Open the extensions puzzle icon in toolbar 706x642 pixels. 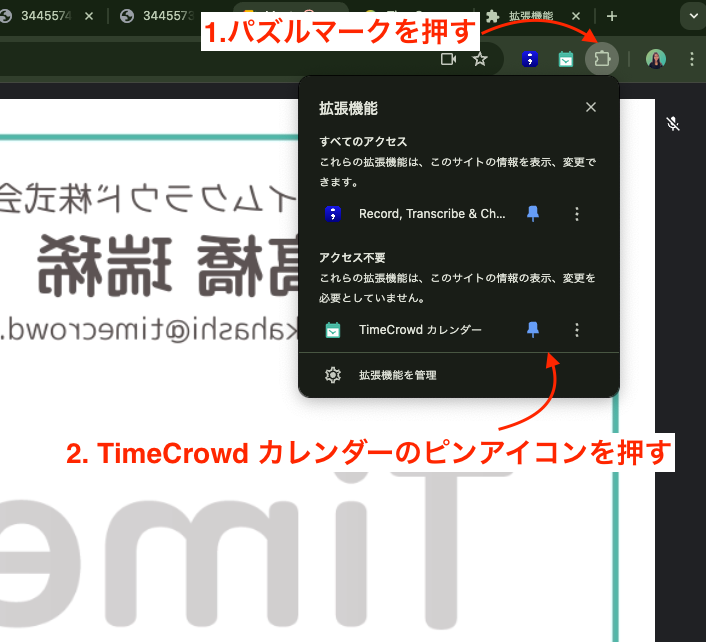(602, 59)
